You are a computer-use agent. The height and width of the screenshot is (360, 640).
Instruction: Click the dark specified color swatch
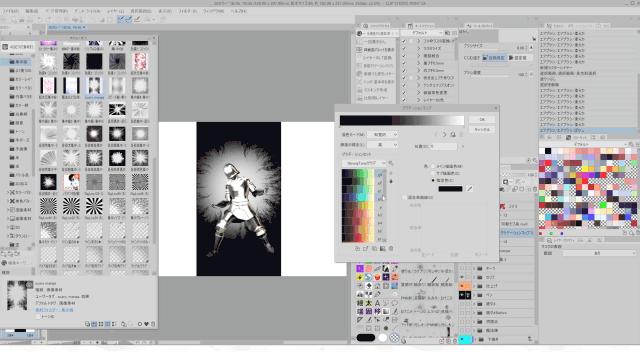pos(450,189)
